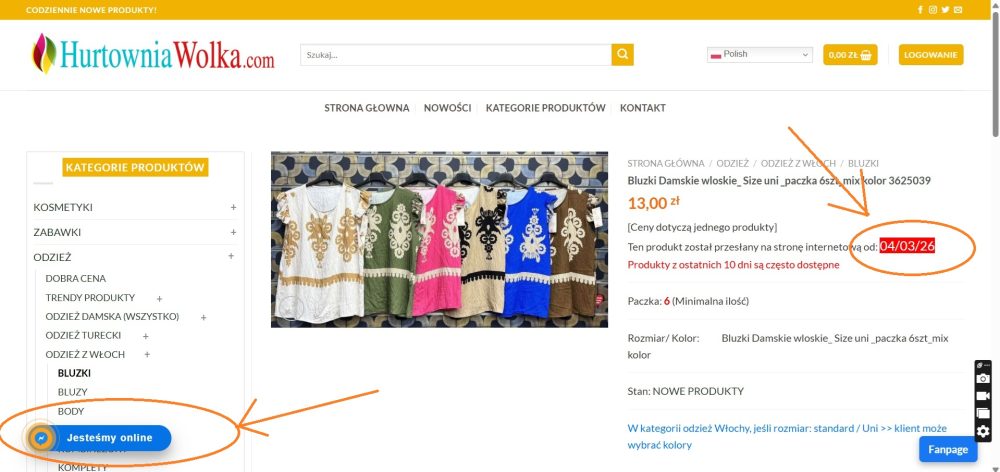
Task: Click the camera screenshot icon in side widget
Action: 983,379
